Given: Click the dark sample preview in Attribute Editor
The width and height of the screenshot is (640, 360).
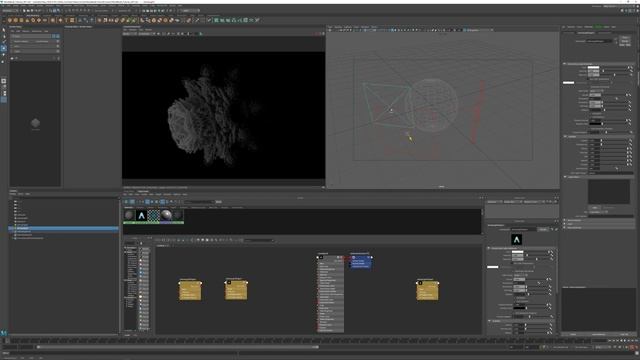Looking at the screenshot, I should pos(609,192).
